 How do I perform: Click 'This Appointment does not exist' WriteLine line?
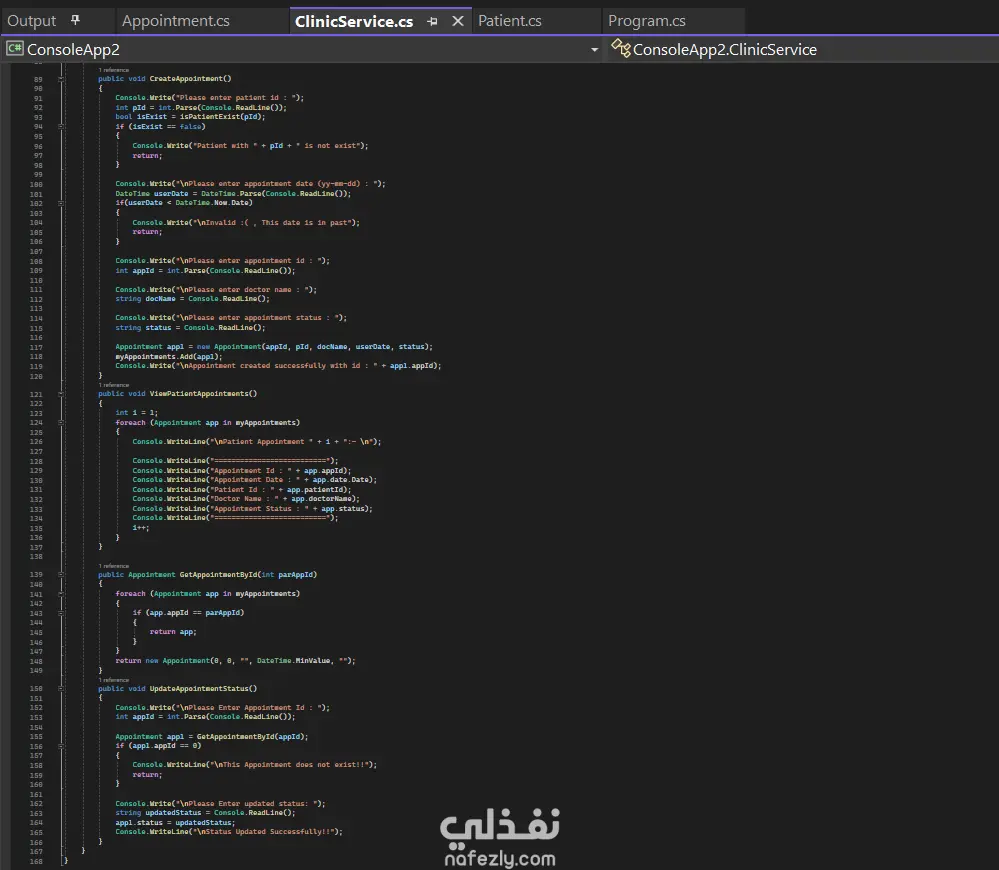tap(254, 764)
